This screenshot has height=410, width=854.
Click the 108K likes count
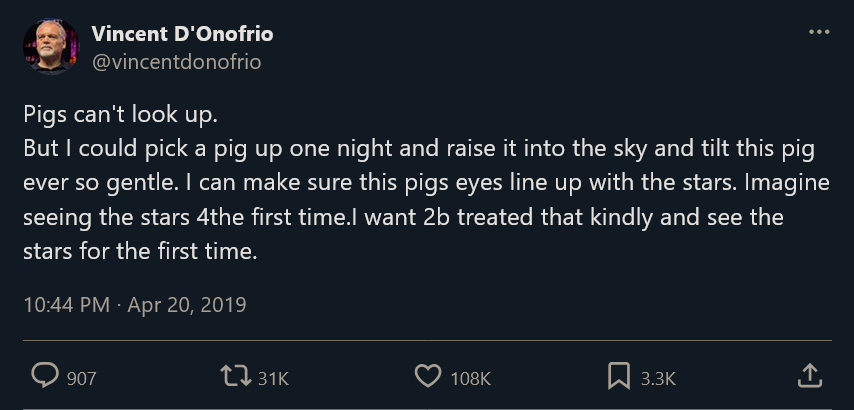click(471, 378)
